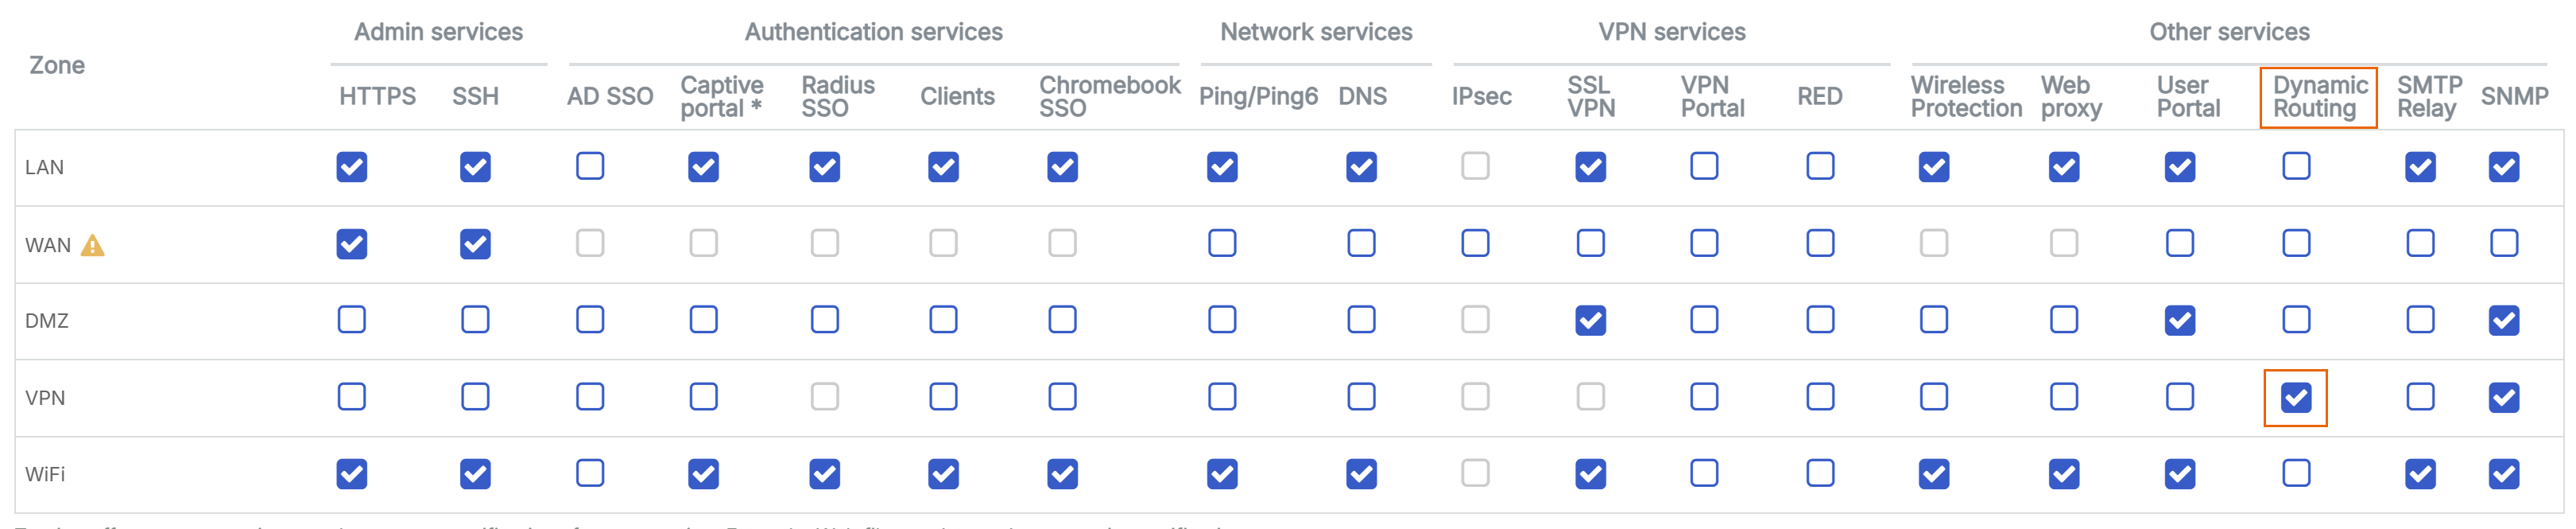Enable Ping/Ping6 for WAN zone

(1222, 244)
